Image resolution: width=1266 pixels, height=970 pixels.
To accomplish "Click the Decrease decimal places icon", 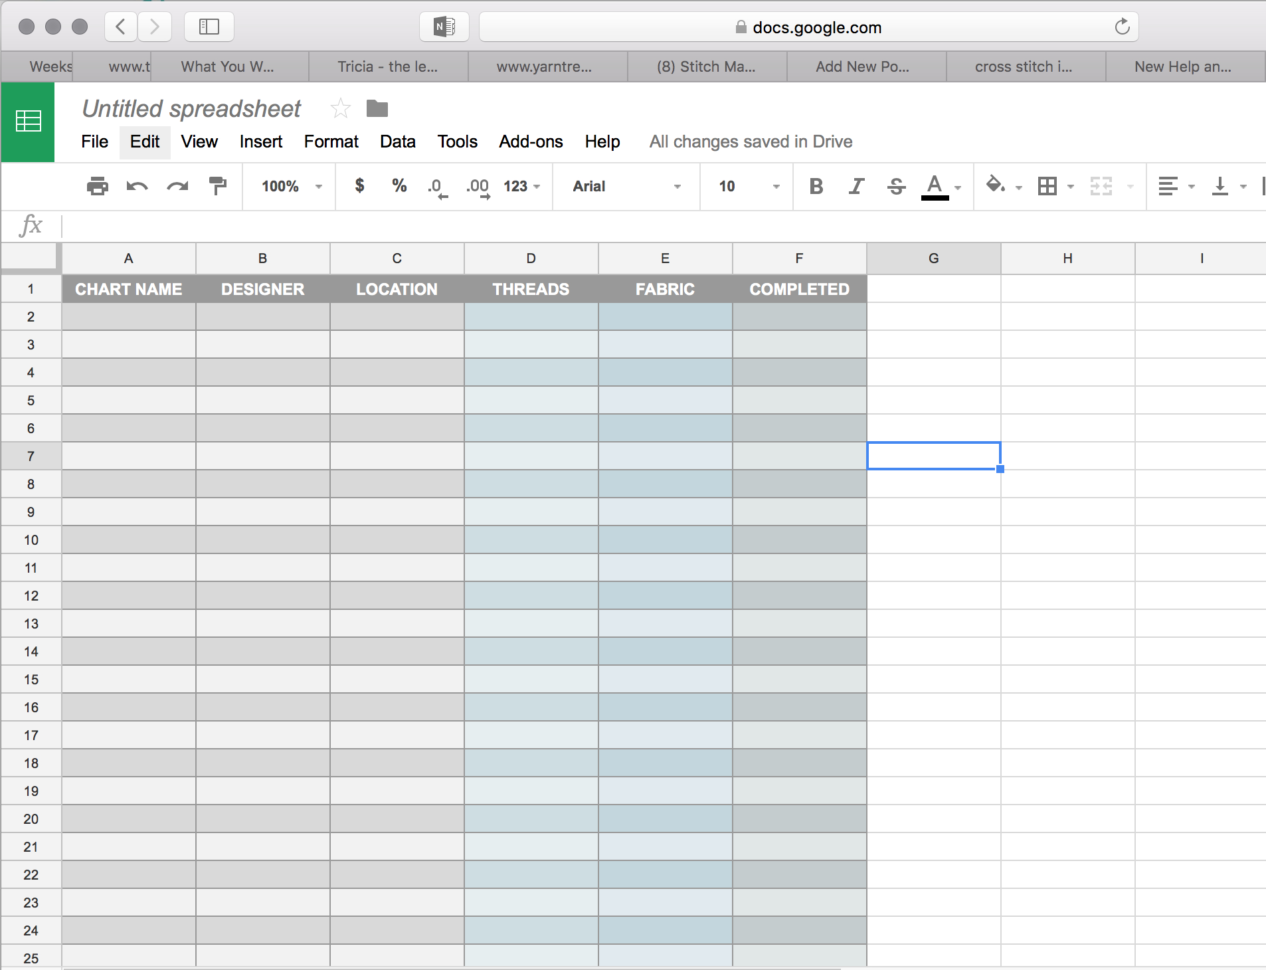I will pyautogui.click(x=437, y=187).
